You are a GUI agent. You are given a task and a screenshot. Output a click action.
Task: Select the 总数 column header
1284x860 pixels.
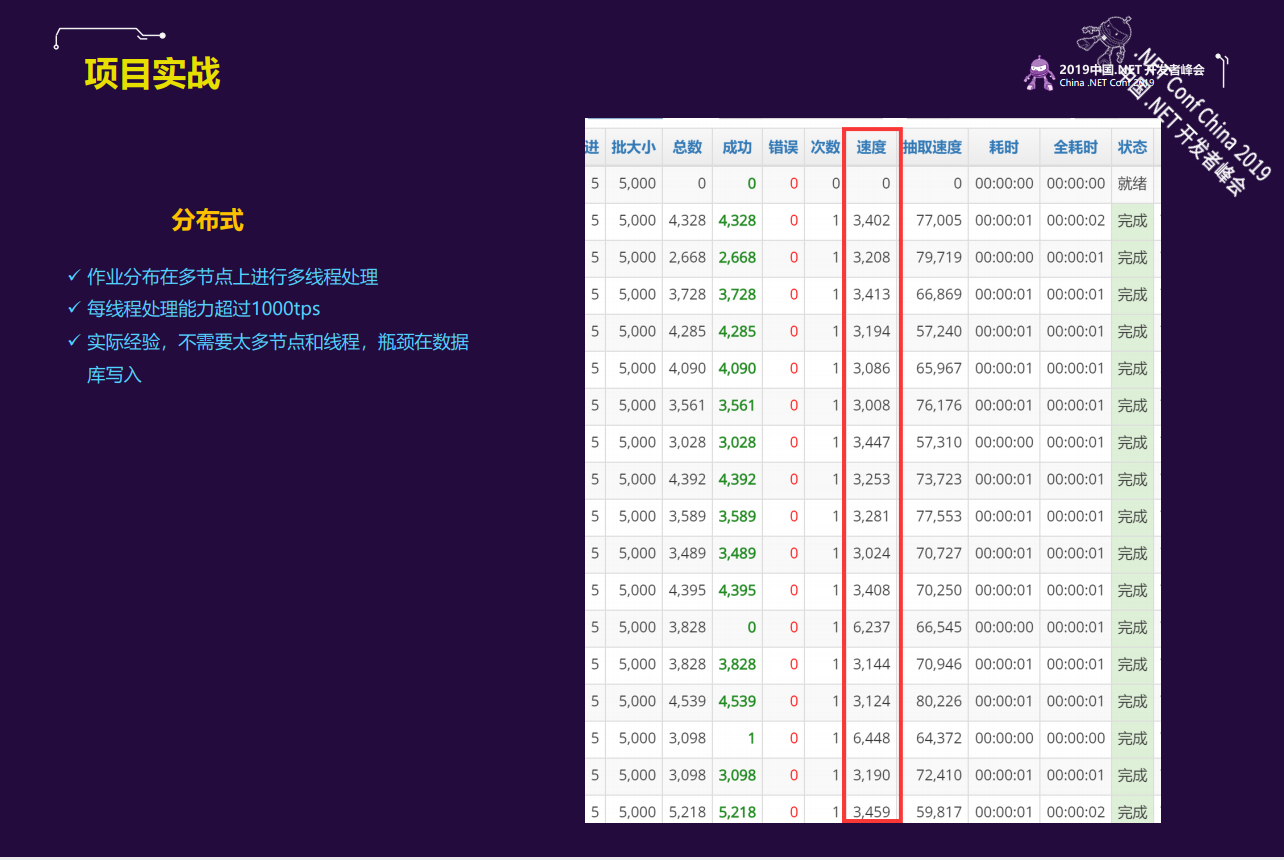point(687,147)
